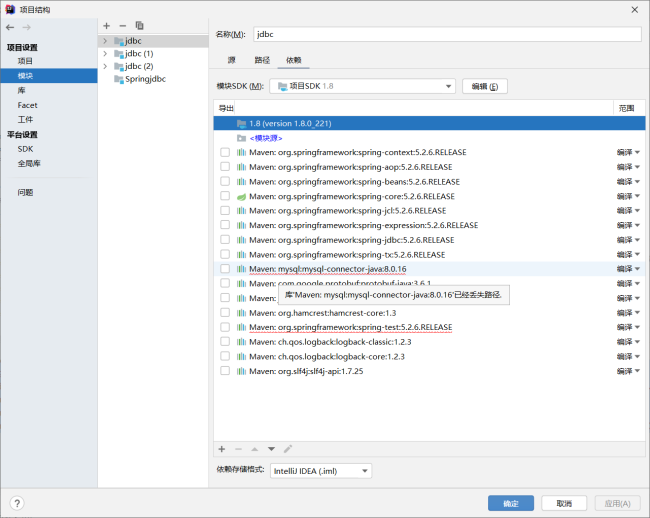Click library icon for slf4j-api
This screenshot has height=518, width=650.
point(241,371)
